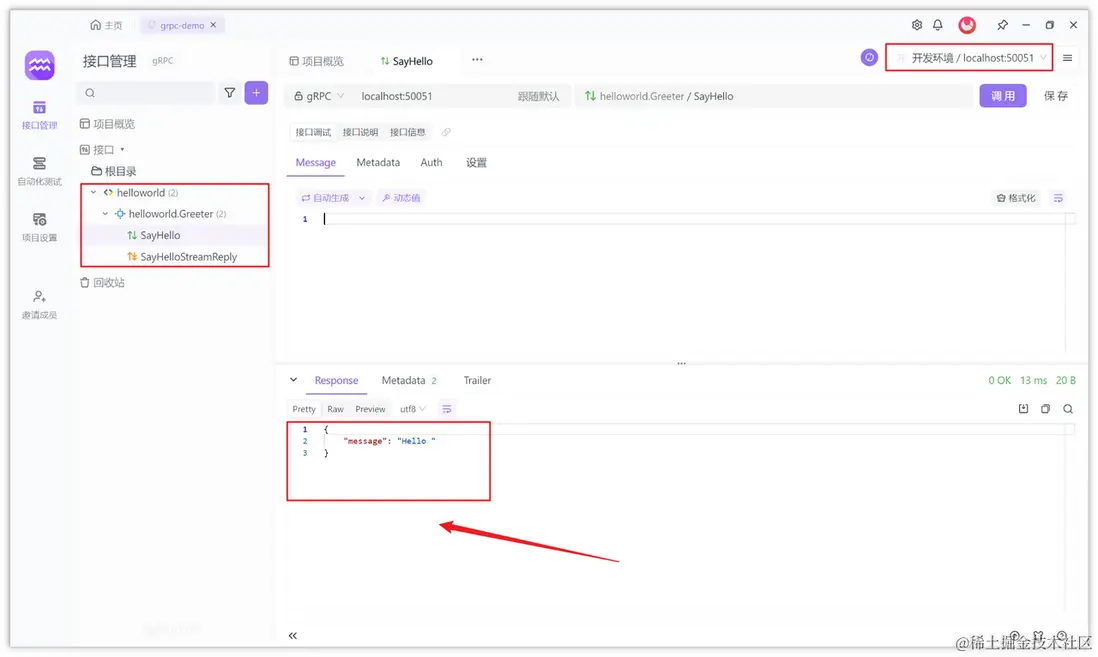Click the copy link icon

tap(446, 132)
